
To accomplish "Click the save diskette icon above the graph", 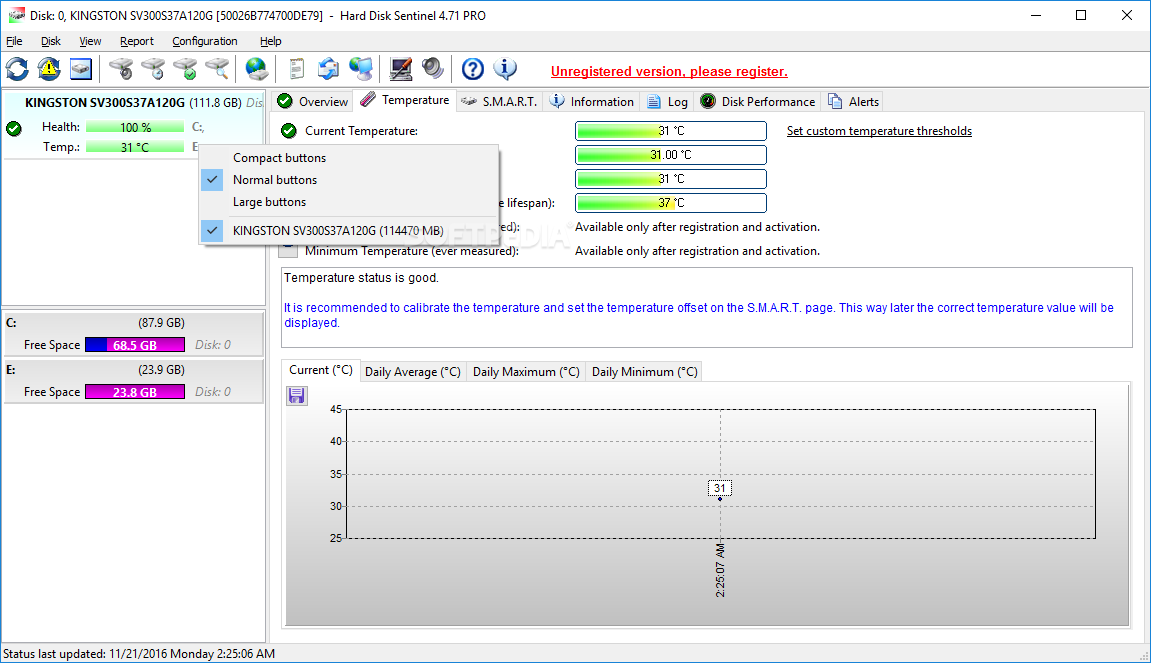I will point(297,396).
